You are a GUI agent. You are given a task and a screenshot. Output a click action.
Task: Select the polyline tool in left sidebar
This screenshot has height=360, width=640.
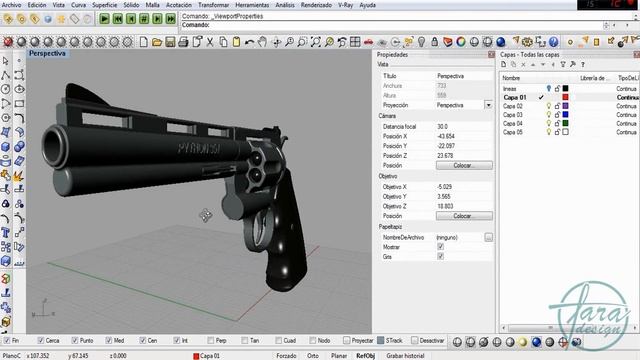tap(6, 75)
